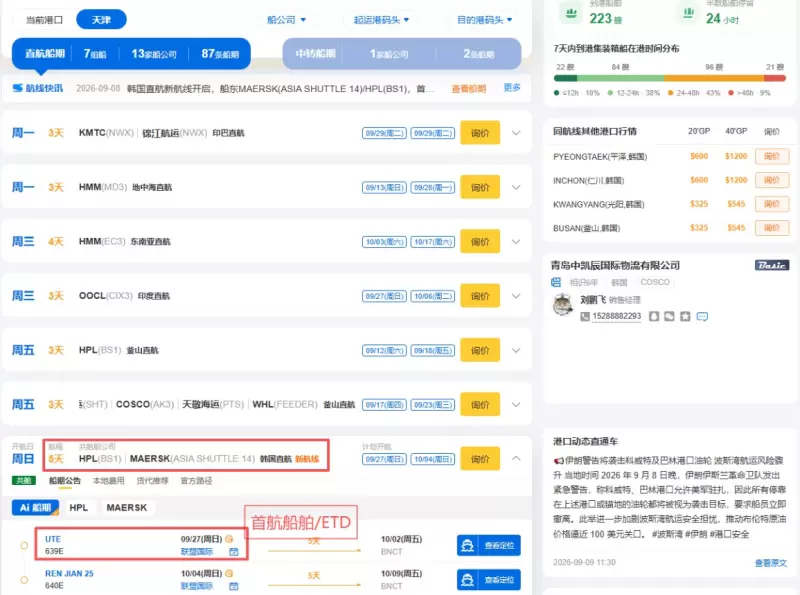
Task: Open the 起运港码头 dropdown filter
Action: 381,20
